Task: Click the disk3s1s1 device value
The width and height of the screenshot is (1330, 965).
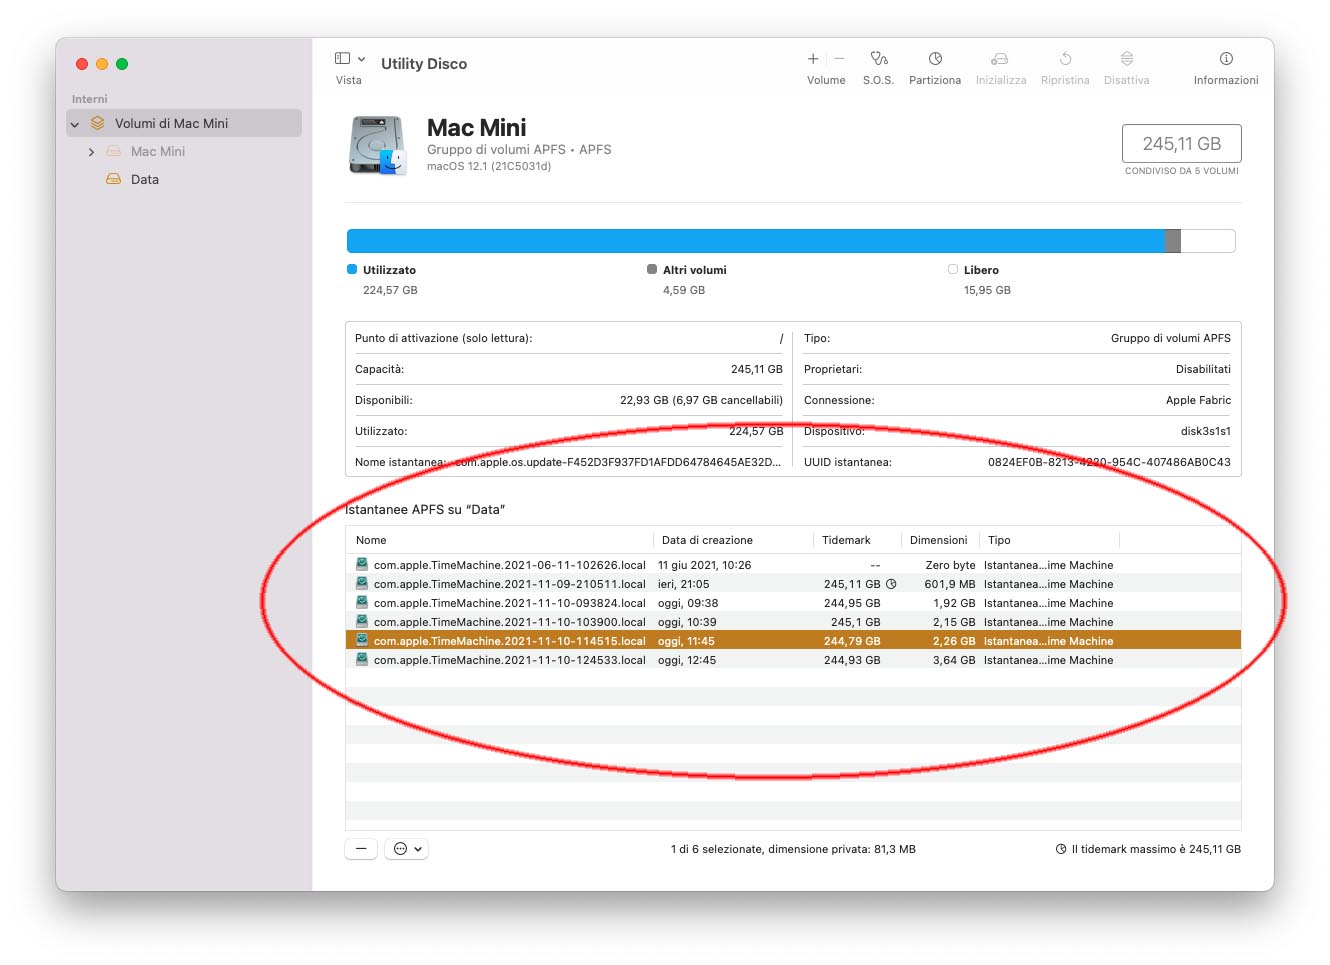Action: 1206,431
